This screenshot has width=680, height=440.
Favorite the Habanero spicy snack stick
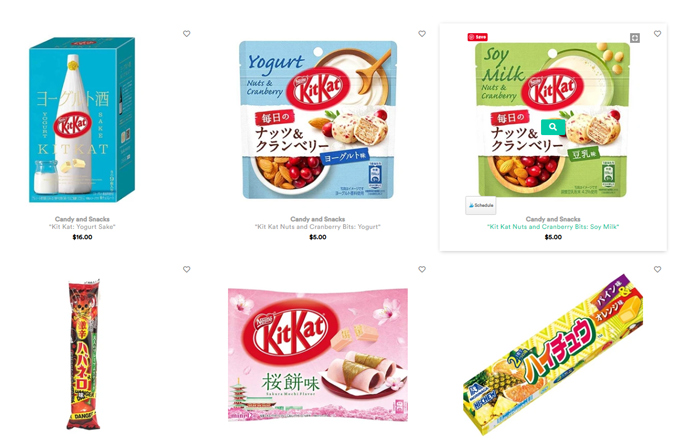[186, 269]
